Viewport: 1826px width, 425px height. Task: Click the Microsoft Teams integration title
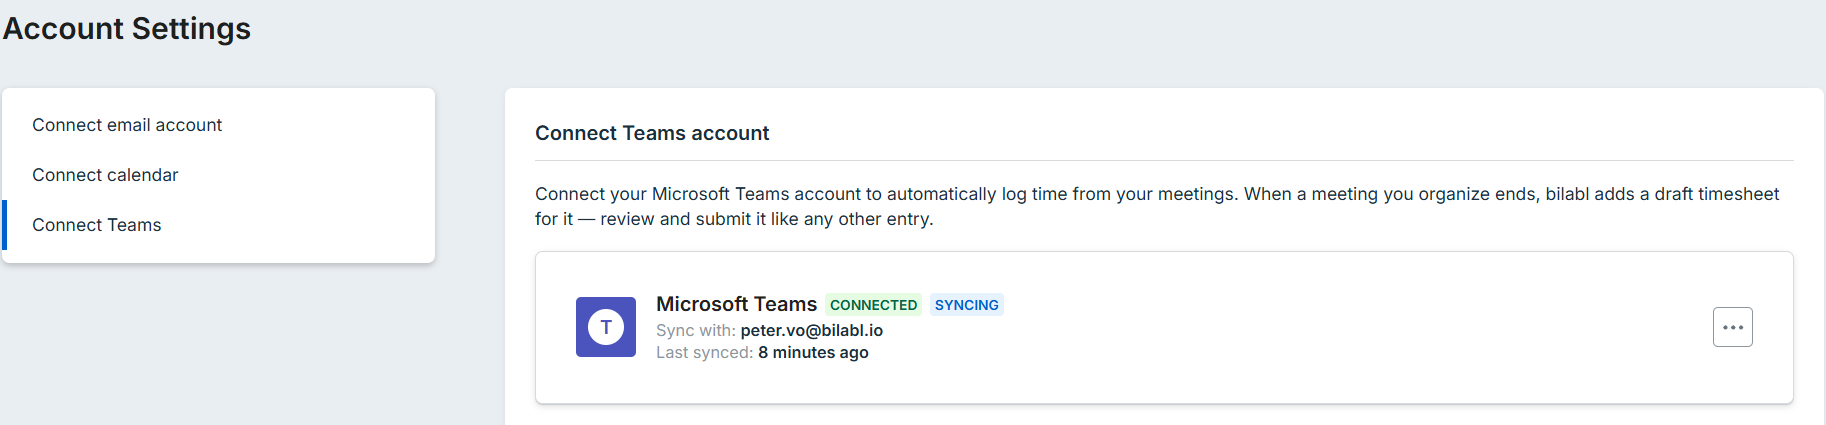[736, 304]
